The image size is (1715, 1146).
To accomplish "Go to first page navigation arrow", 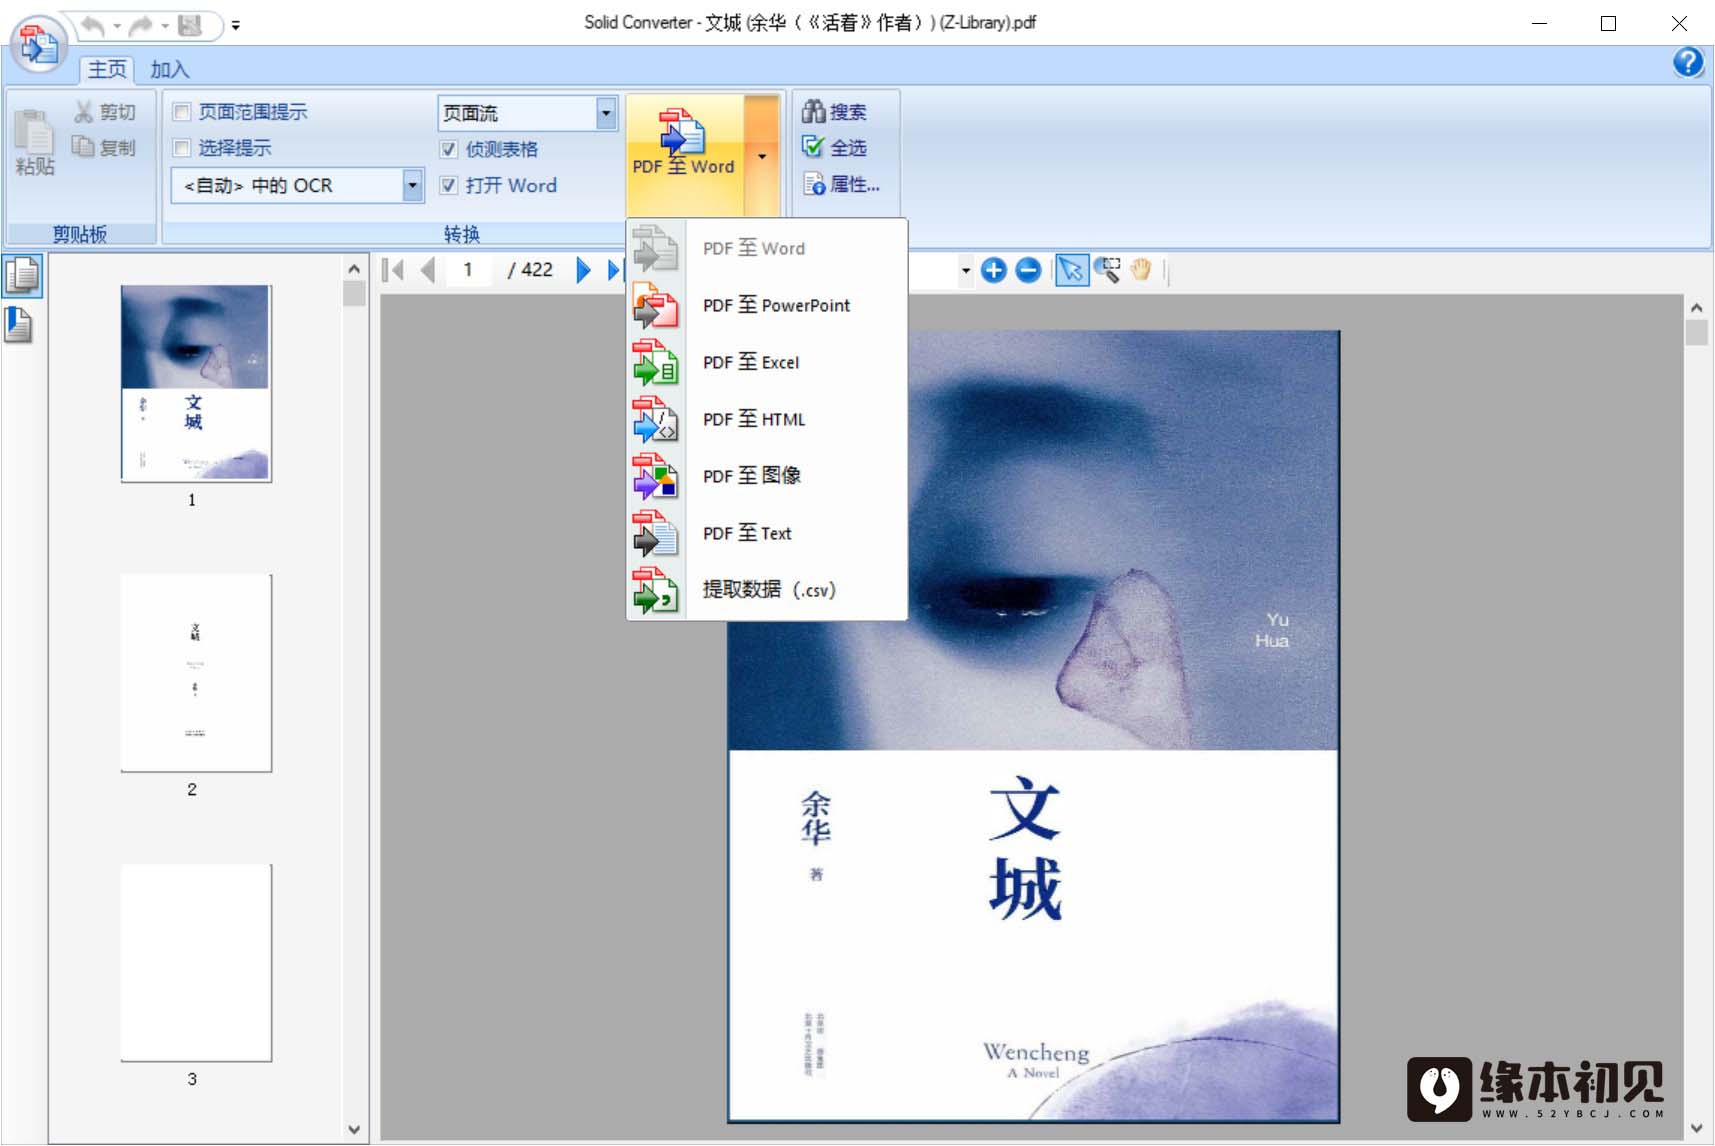I will tap(393, 270).
